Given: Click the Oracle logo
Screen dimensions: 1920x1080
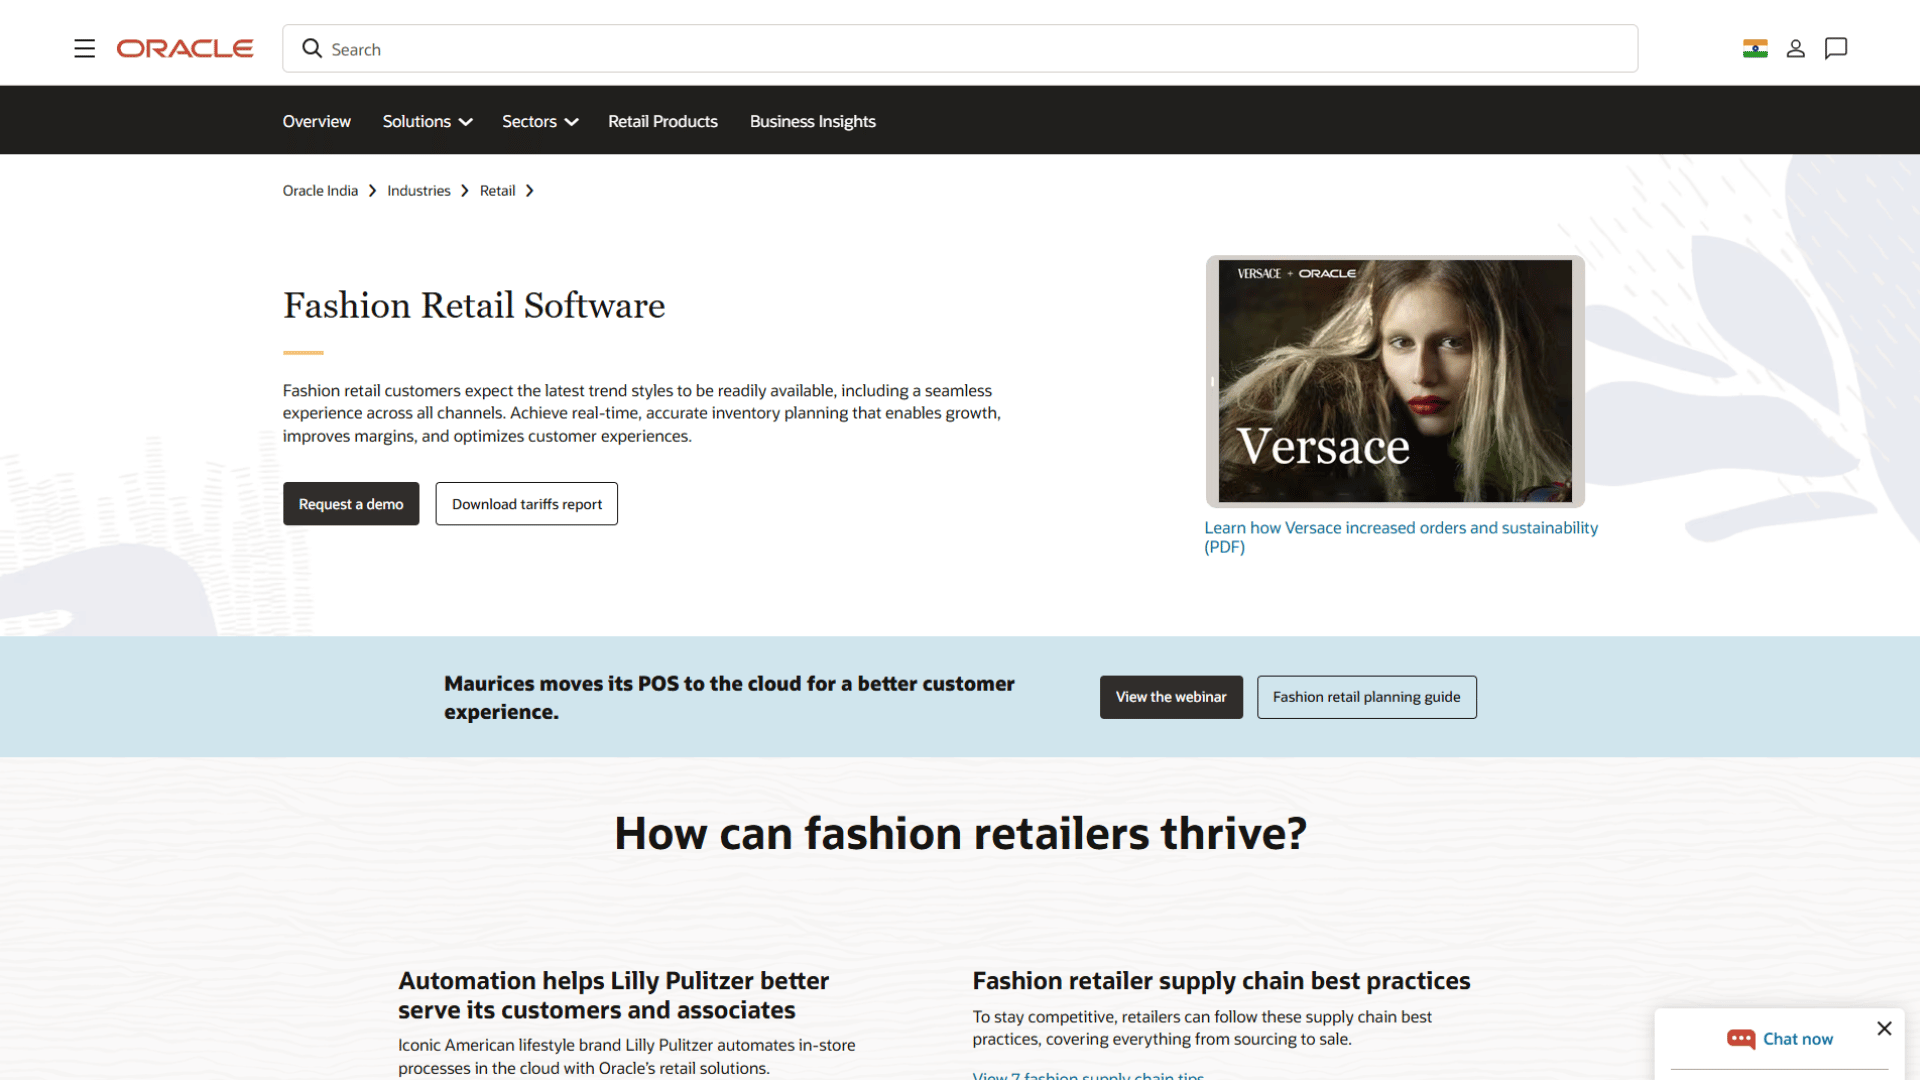Looking at the screenshot, I should pyautogui.click(x=185, y=48).
